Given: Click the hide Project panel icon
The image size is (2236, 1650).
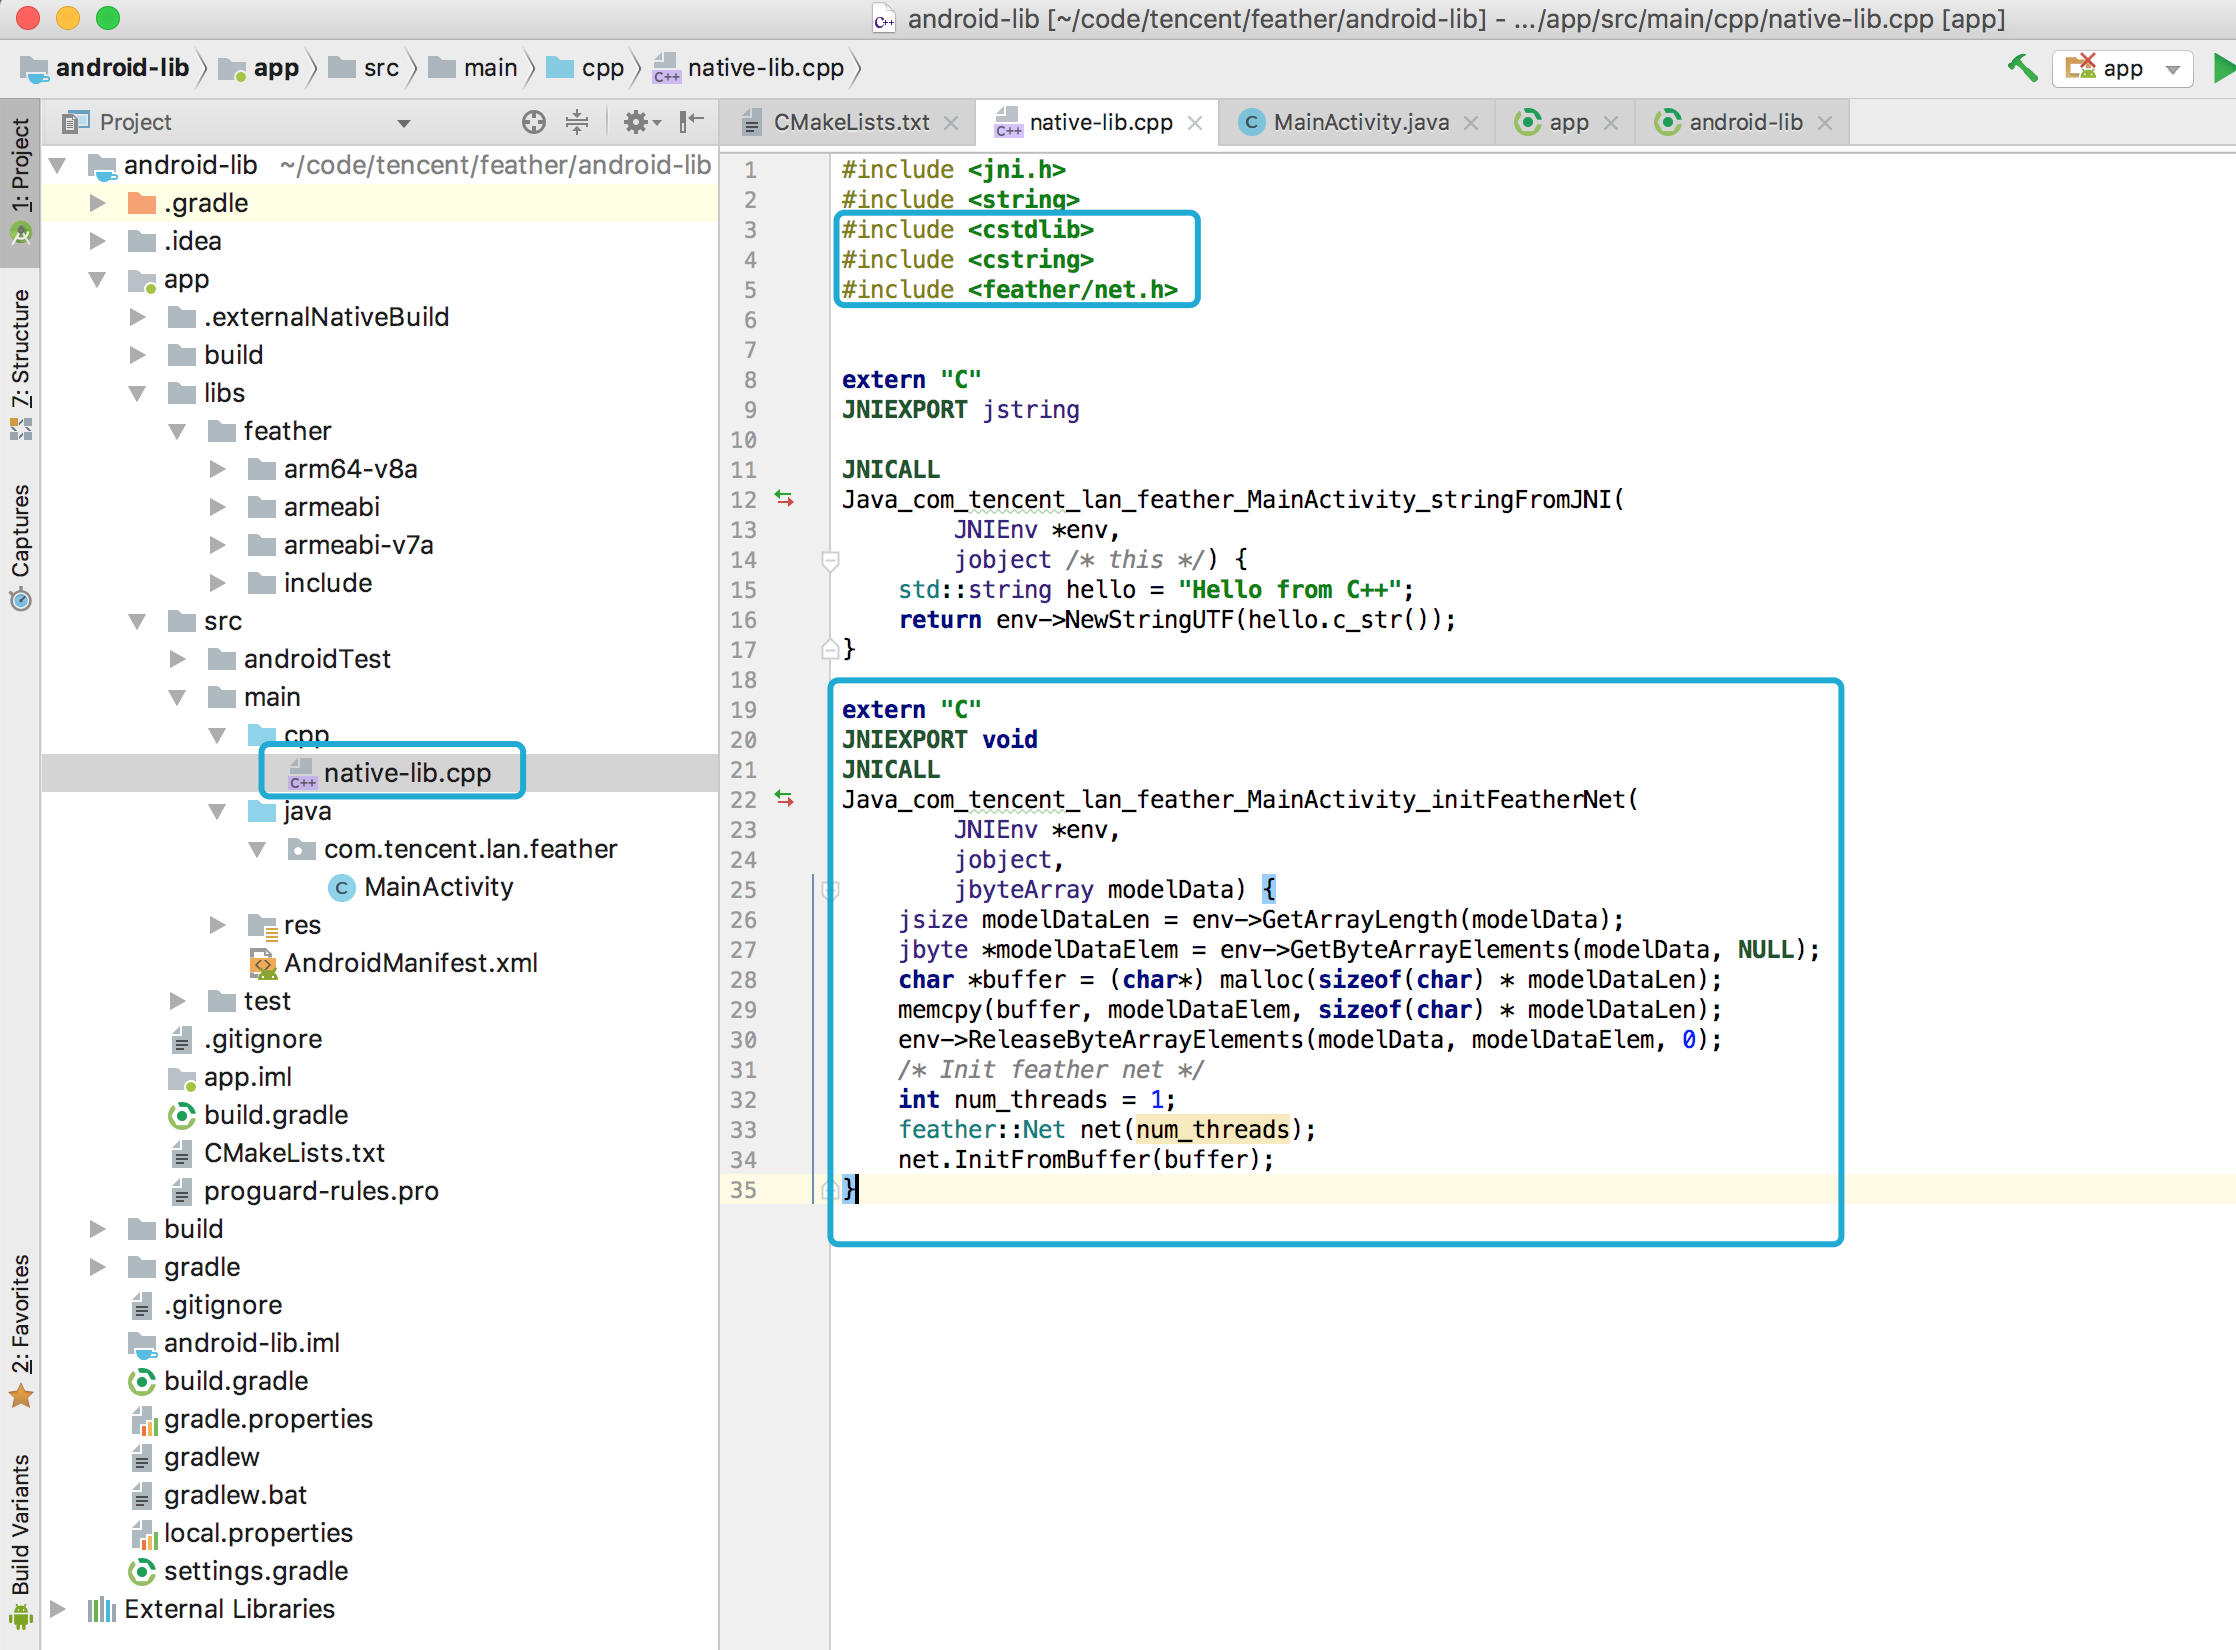Looking at the screenshot, I should (691, 122).
